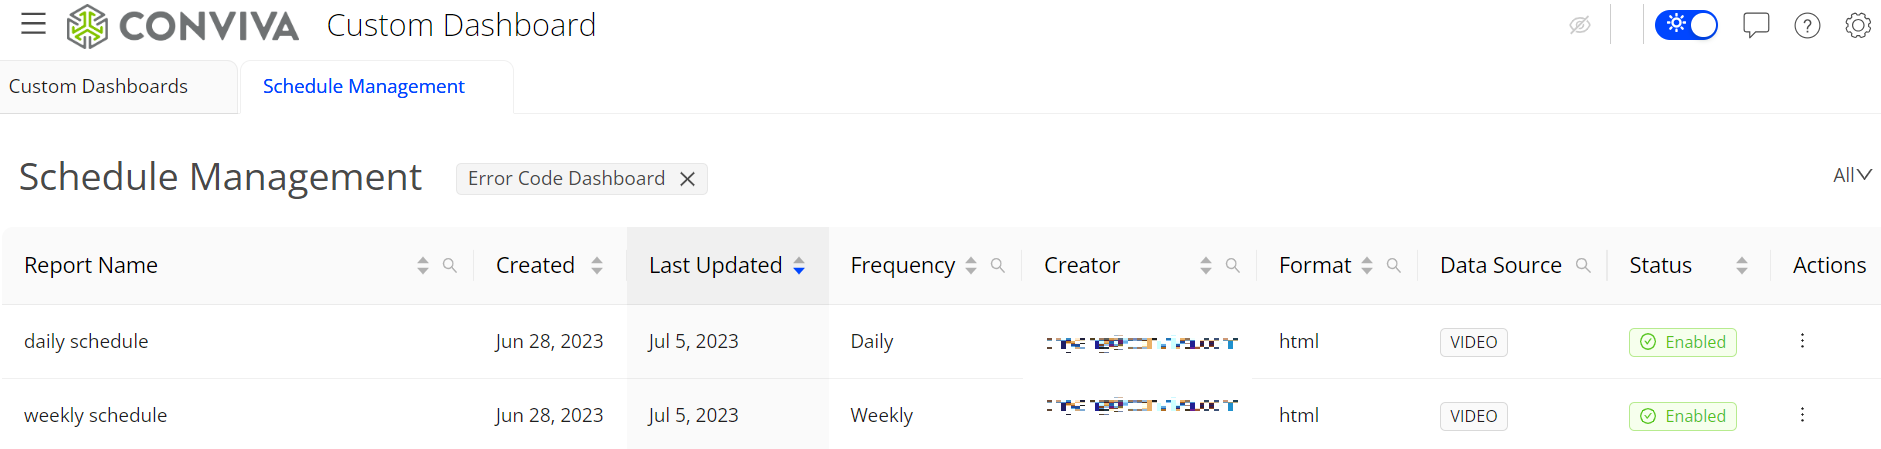Search within Frequency column
The height and width of the screenshot is (449, 1881).
pyautogui.click(x=997, y=265)
